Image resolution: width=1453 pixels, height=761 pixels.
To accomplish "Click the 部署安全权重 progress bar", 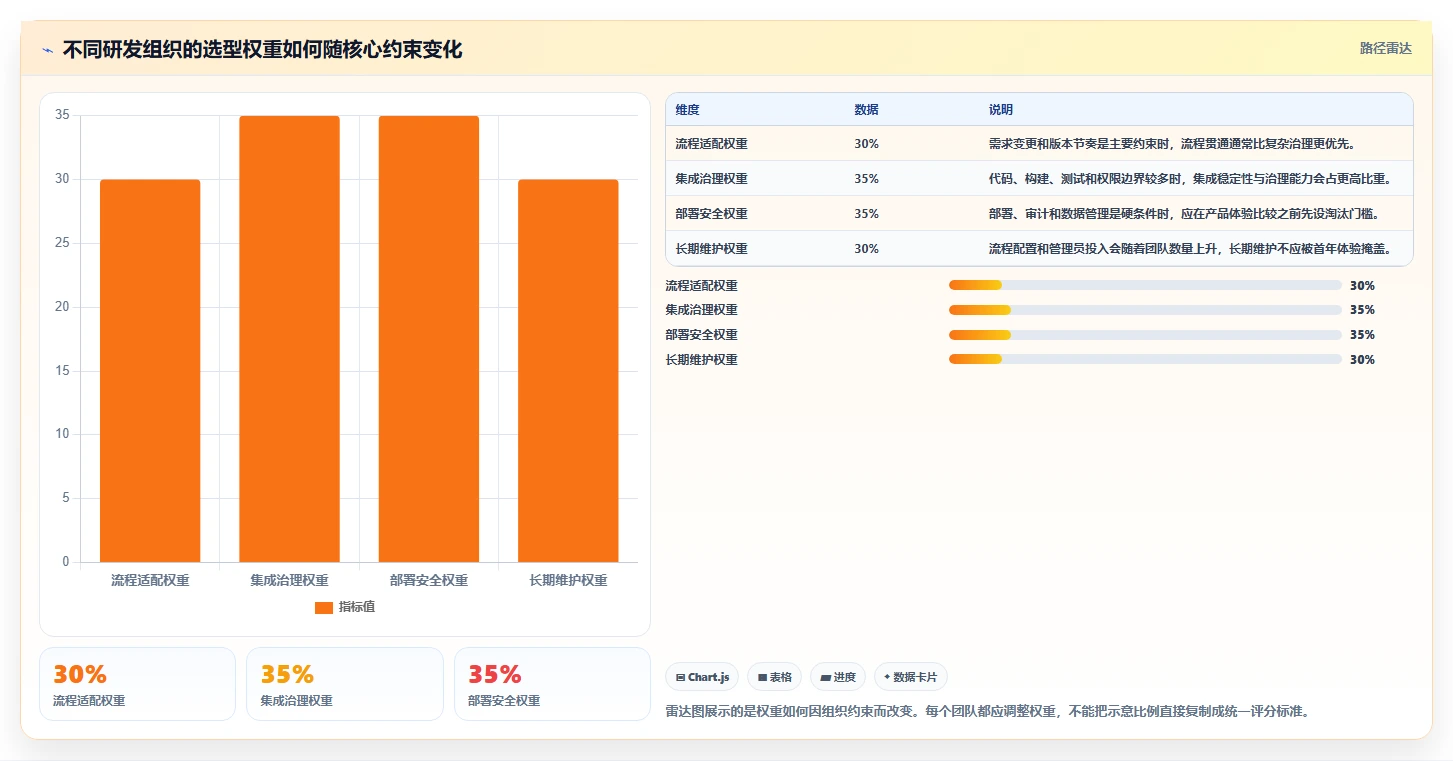I will point(1145,335).
